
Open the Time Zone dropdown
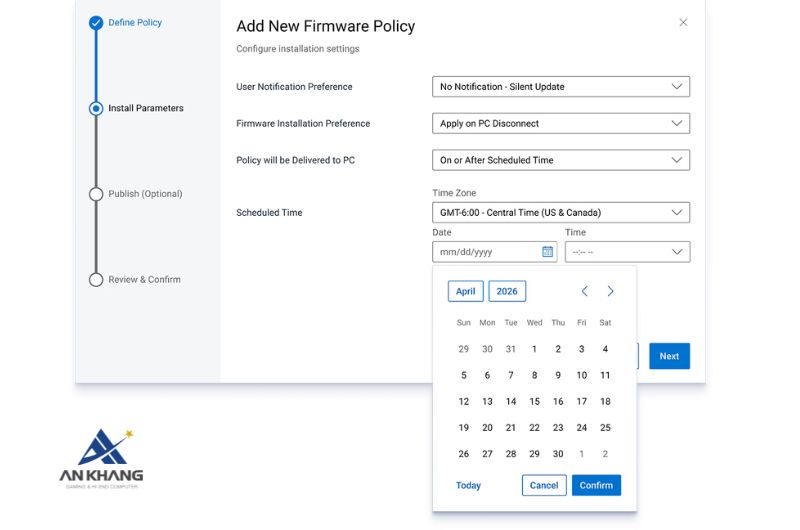[x=561, y=213]
